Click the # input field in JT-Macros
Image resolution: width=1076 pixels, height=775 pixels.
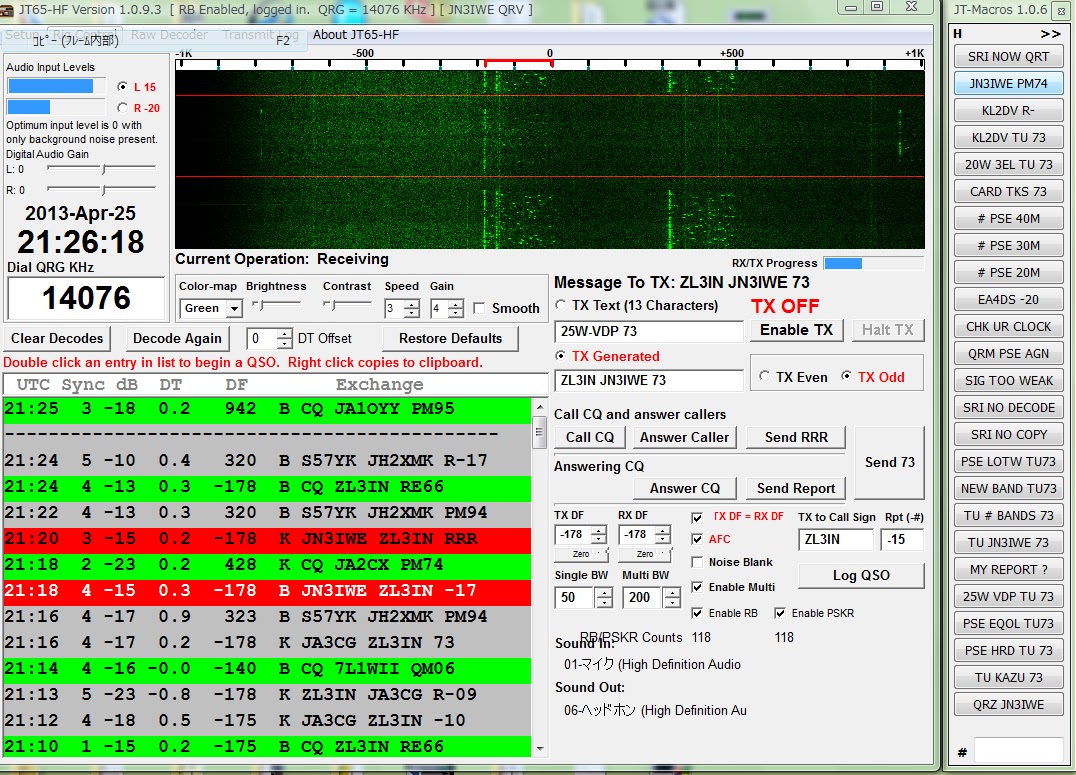point(1019,751)
